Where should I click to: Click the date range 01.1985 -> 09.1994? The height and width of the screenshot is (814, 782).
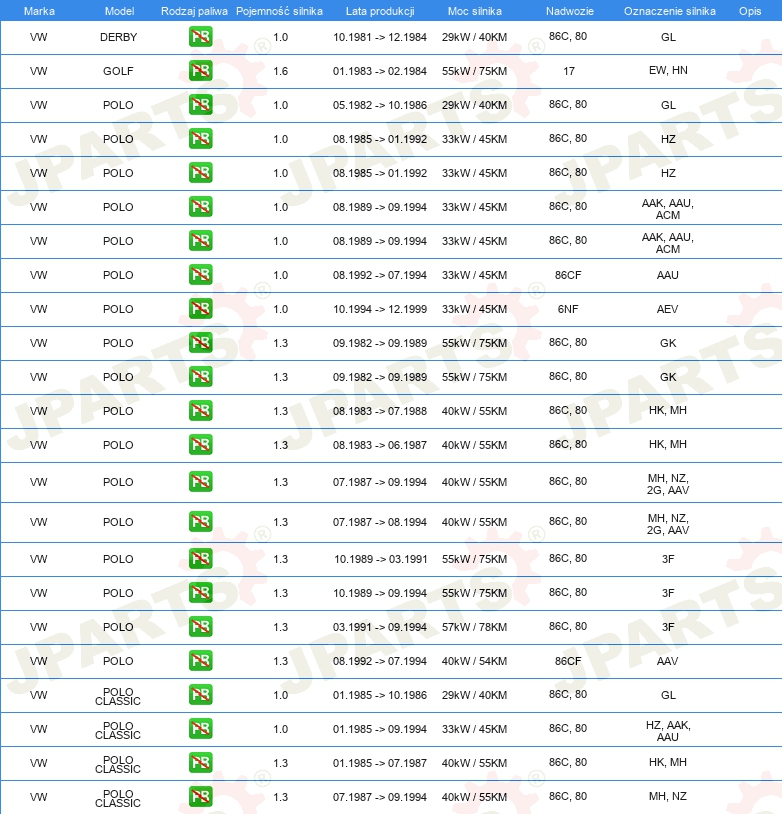(380, 729)
